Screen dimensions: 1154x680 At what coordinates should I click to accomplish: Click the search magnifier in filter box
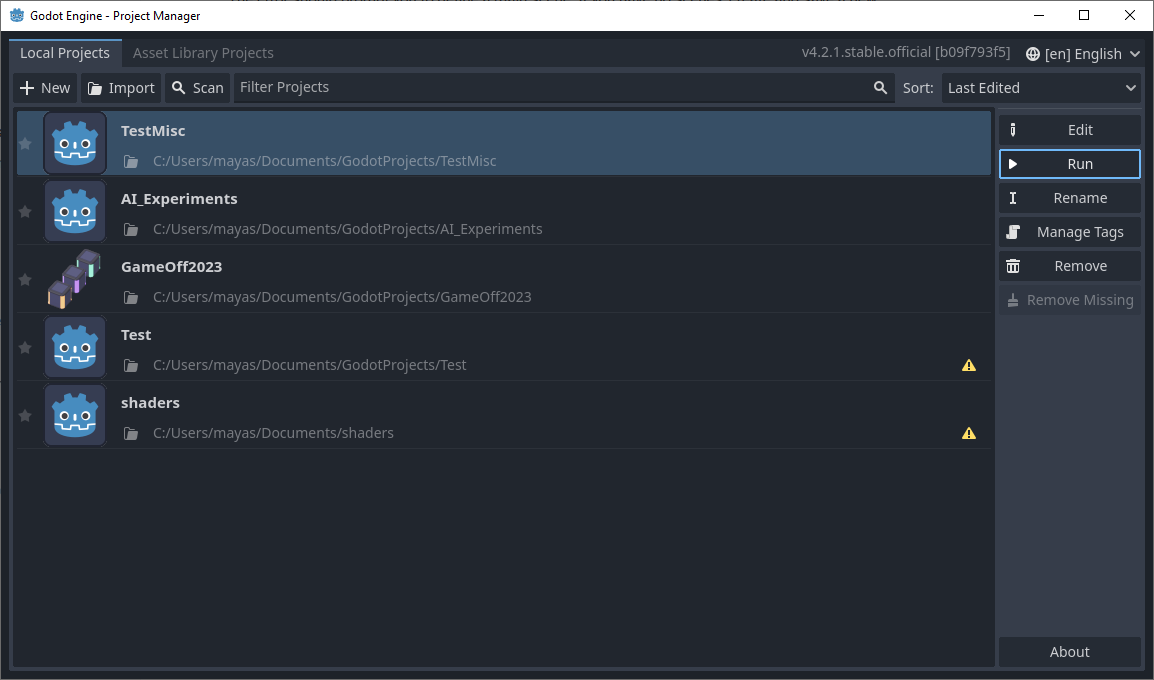[880, 88]
